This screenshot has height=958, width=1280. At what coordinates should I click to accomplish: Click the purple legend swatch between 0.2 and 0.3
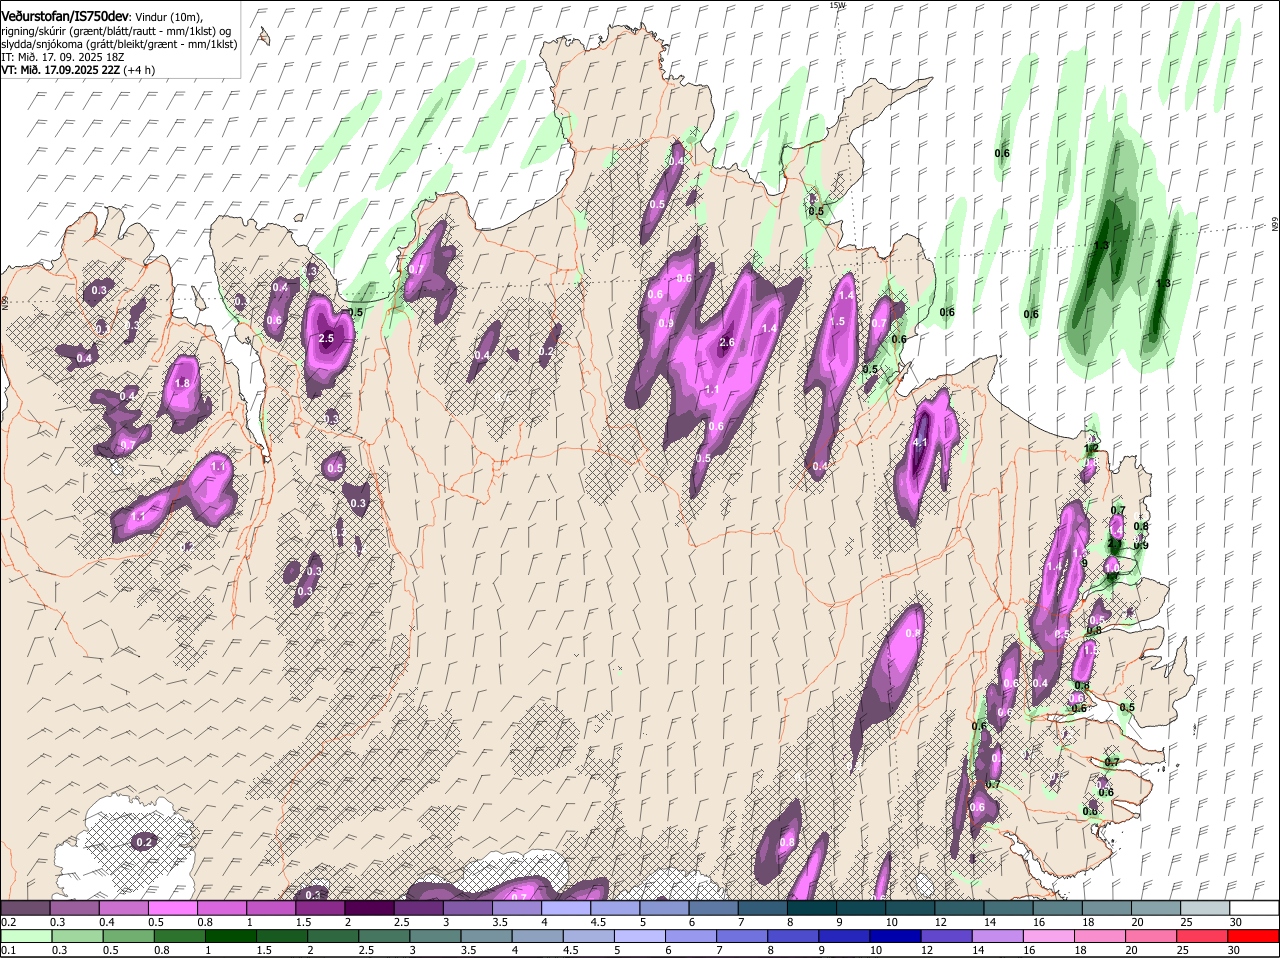[x=25, y=908]
